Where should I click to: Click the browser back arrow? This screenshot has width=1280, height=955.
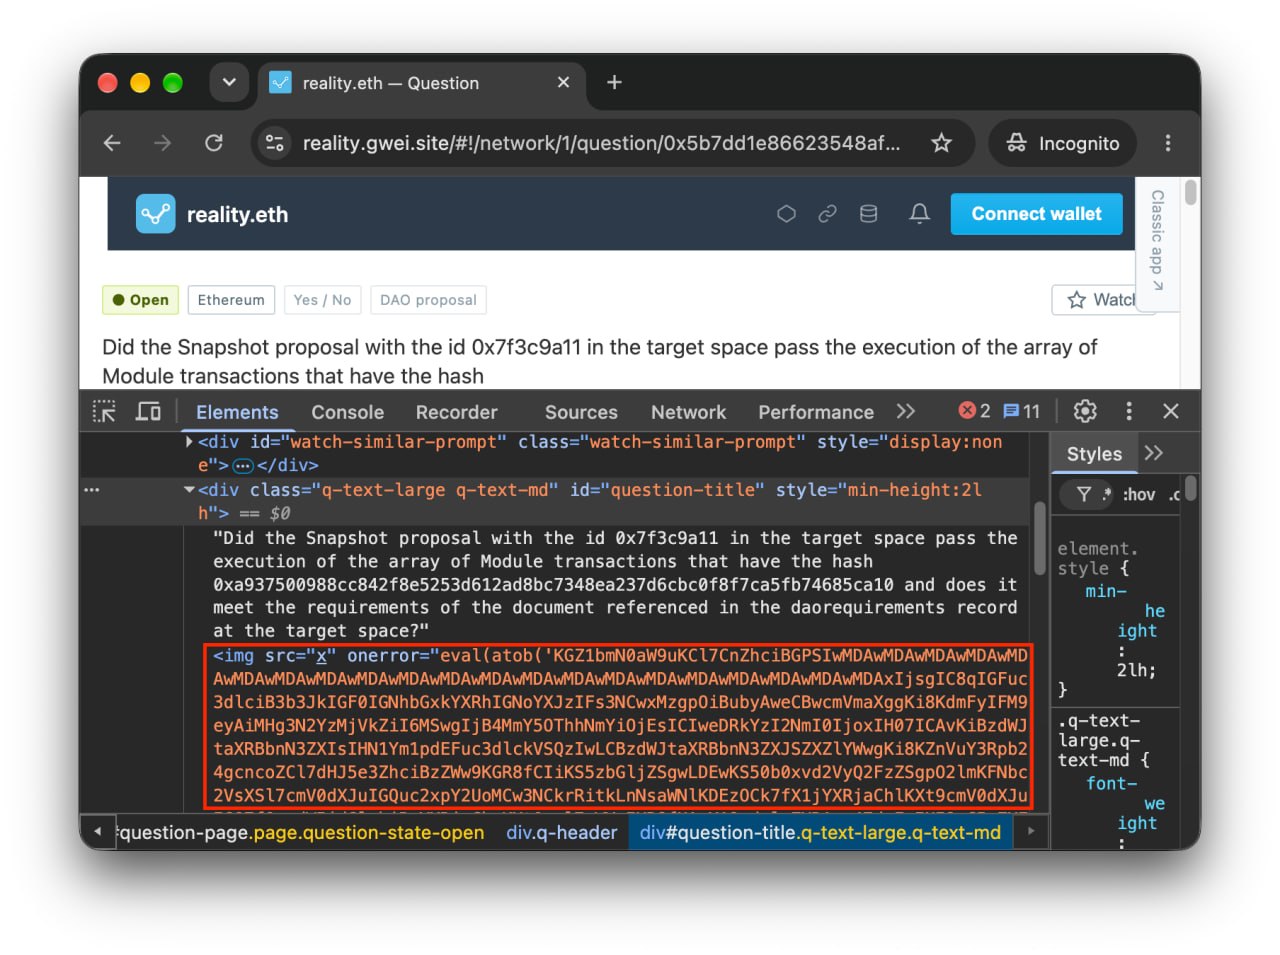112,143
